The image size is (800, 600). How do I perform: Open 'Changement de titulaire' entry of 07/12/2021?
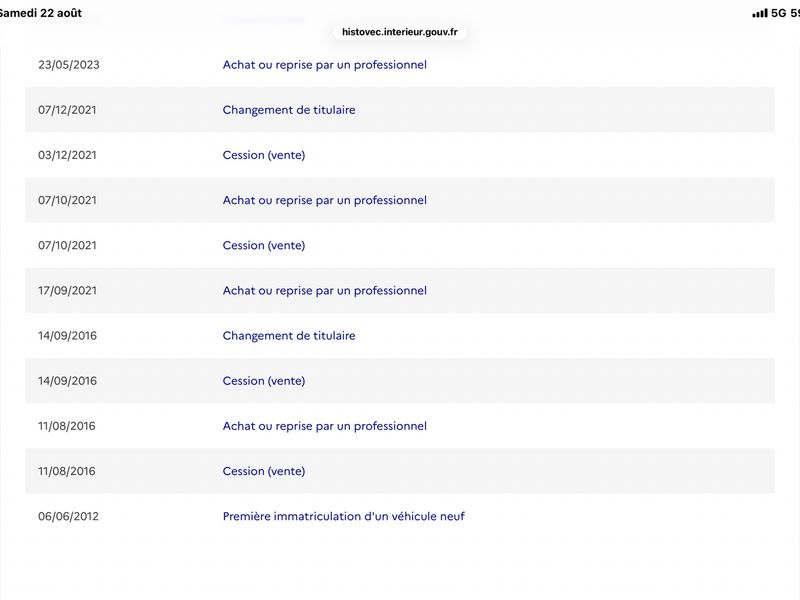pos(289,110)
